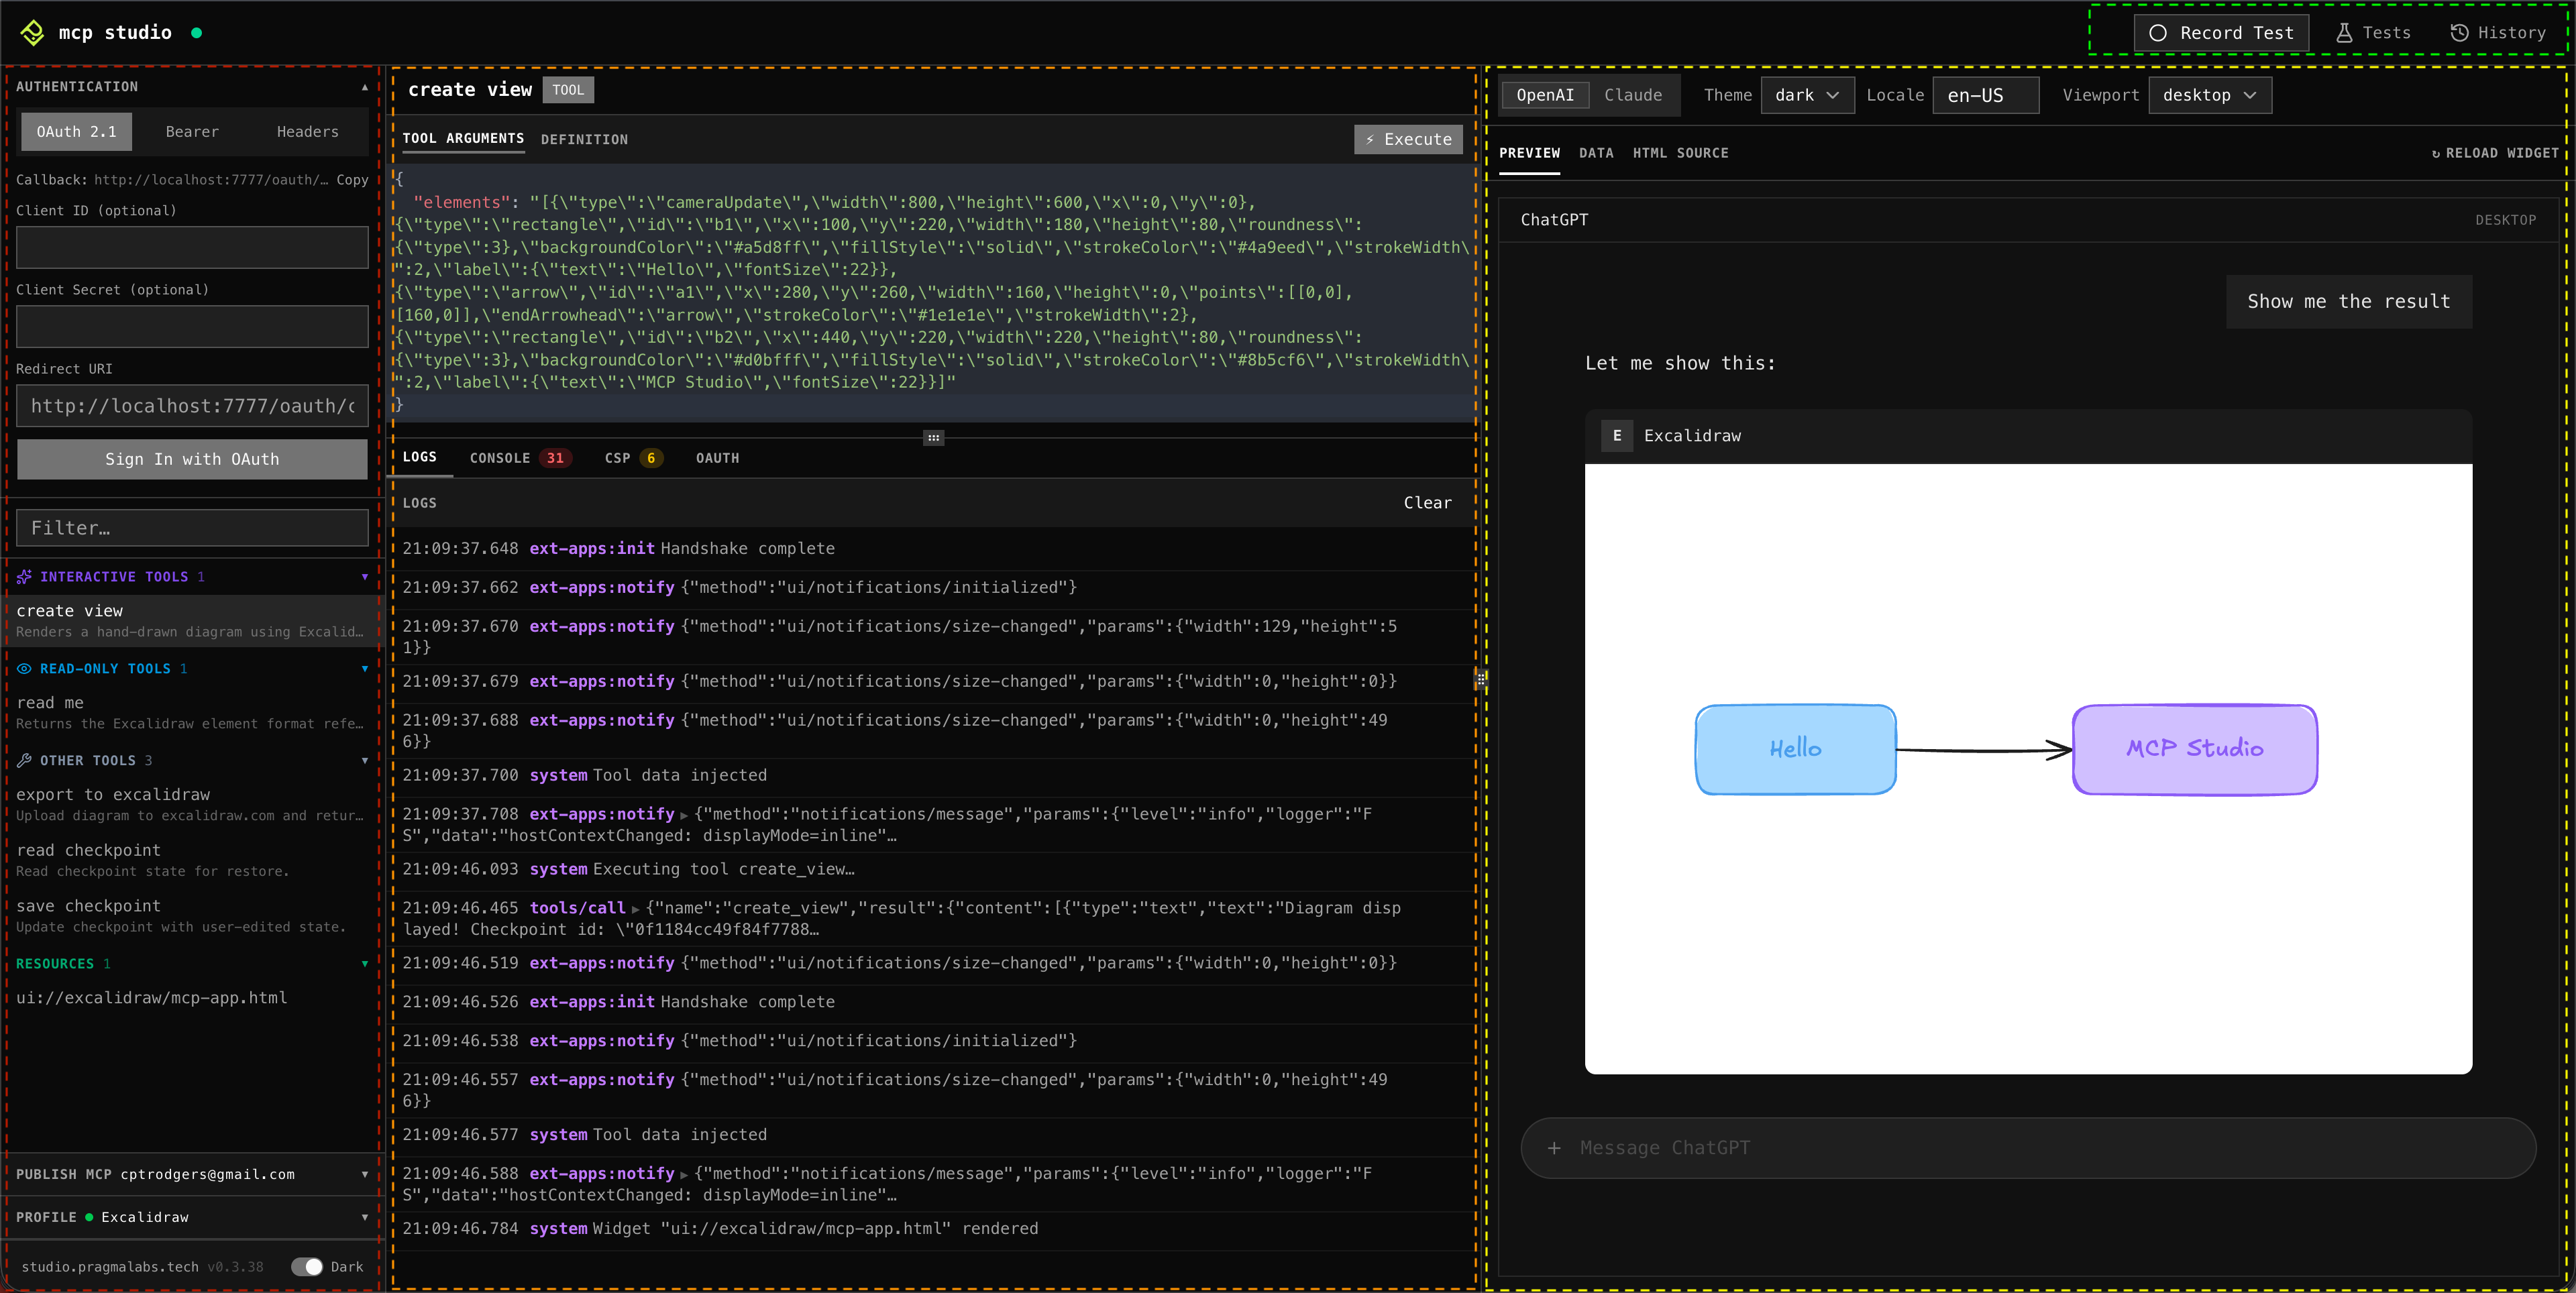The height and width of the screenshot is (1293, 2576).
Task: Click the Locale en-US field
Action: (1985, 95)
